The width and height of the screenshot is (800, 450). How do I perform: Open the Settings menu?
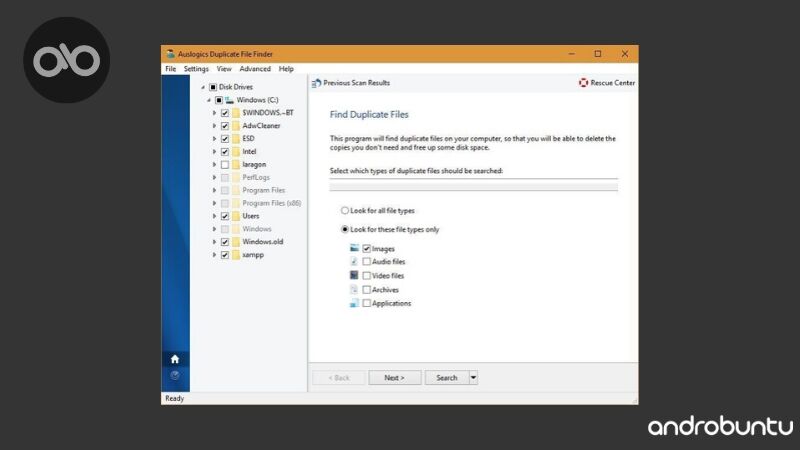point(196,68)
